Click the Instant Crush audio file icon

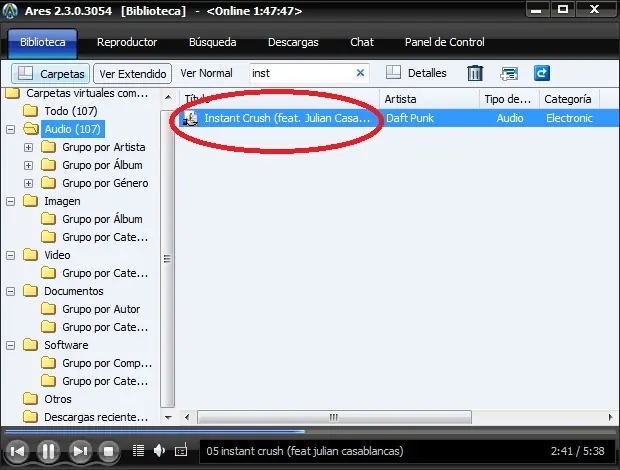[x=191, y=118]
